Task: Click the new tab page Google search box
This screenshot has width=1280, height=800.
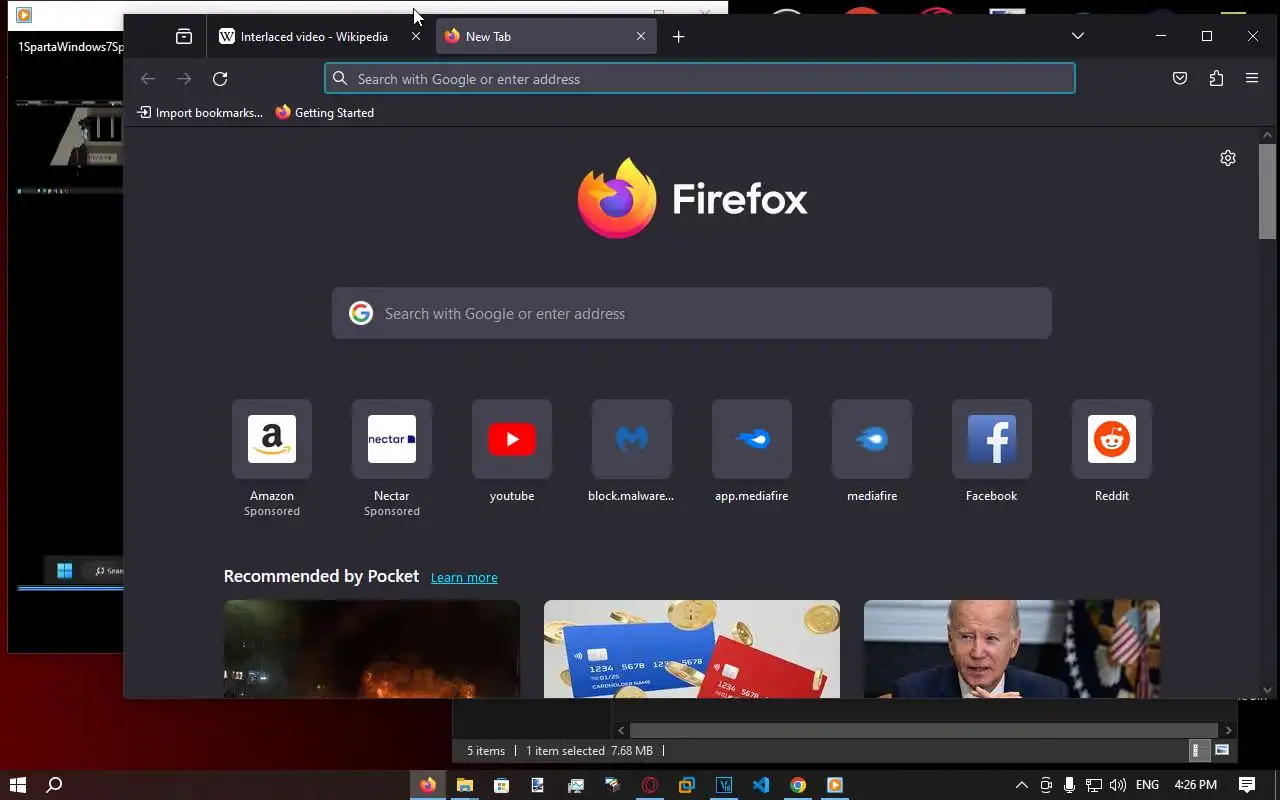Action: tap(692, 314)
